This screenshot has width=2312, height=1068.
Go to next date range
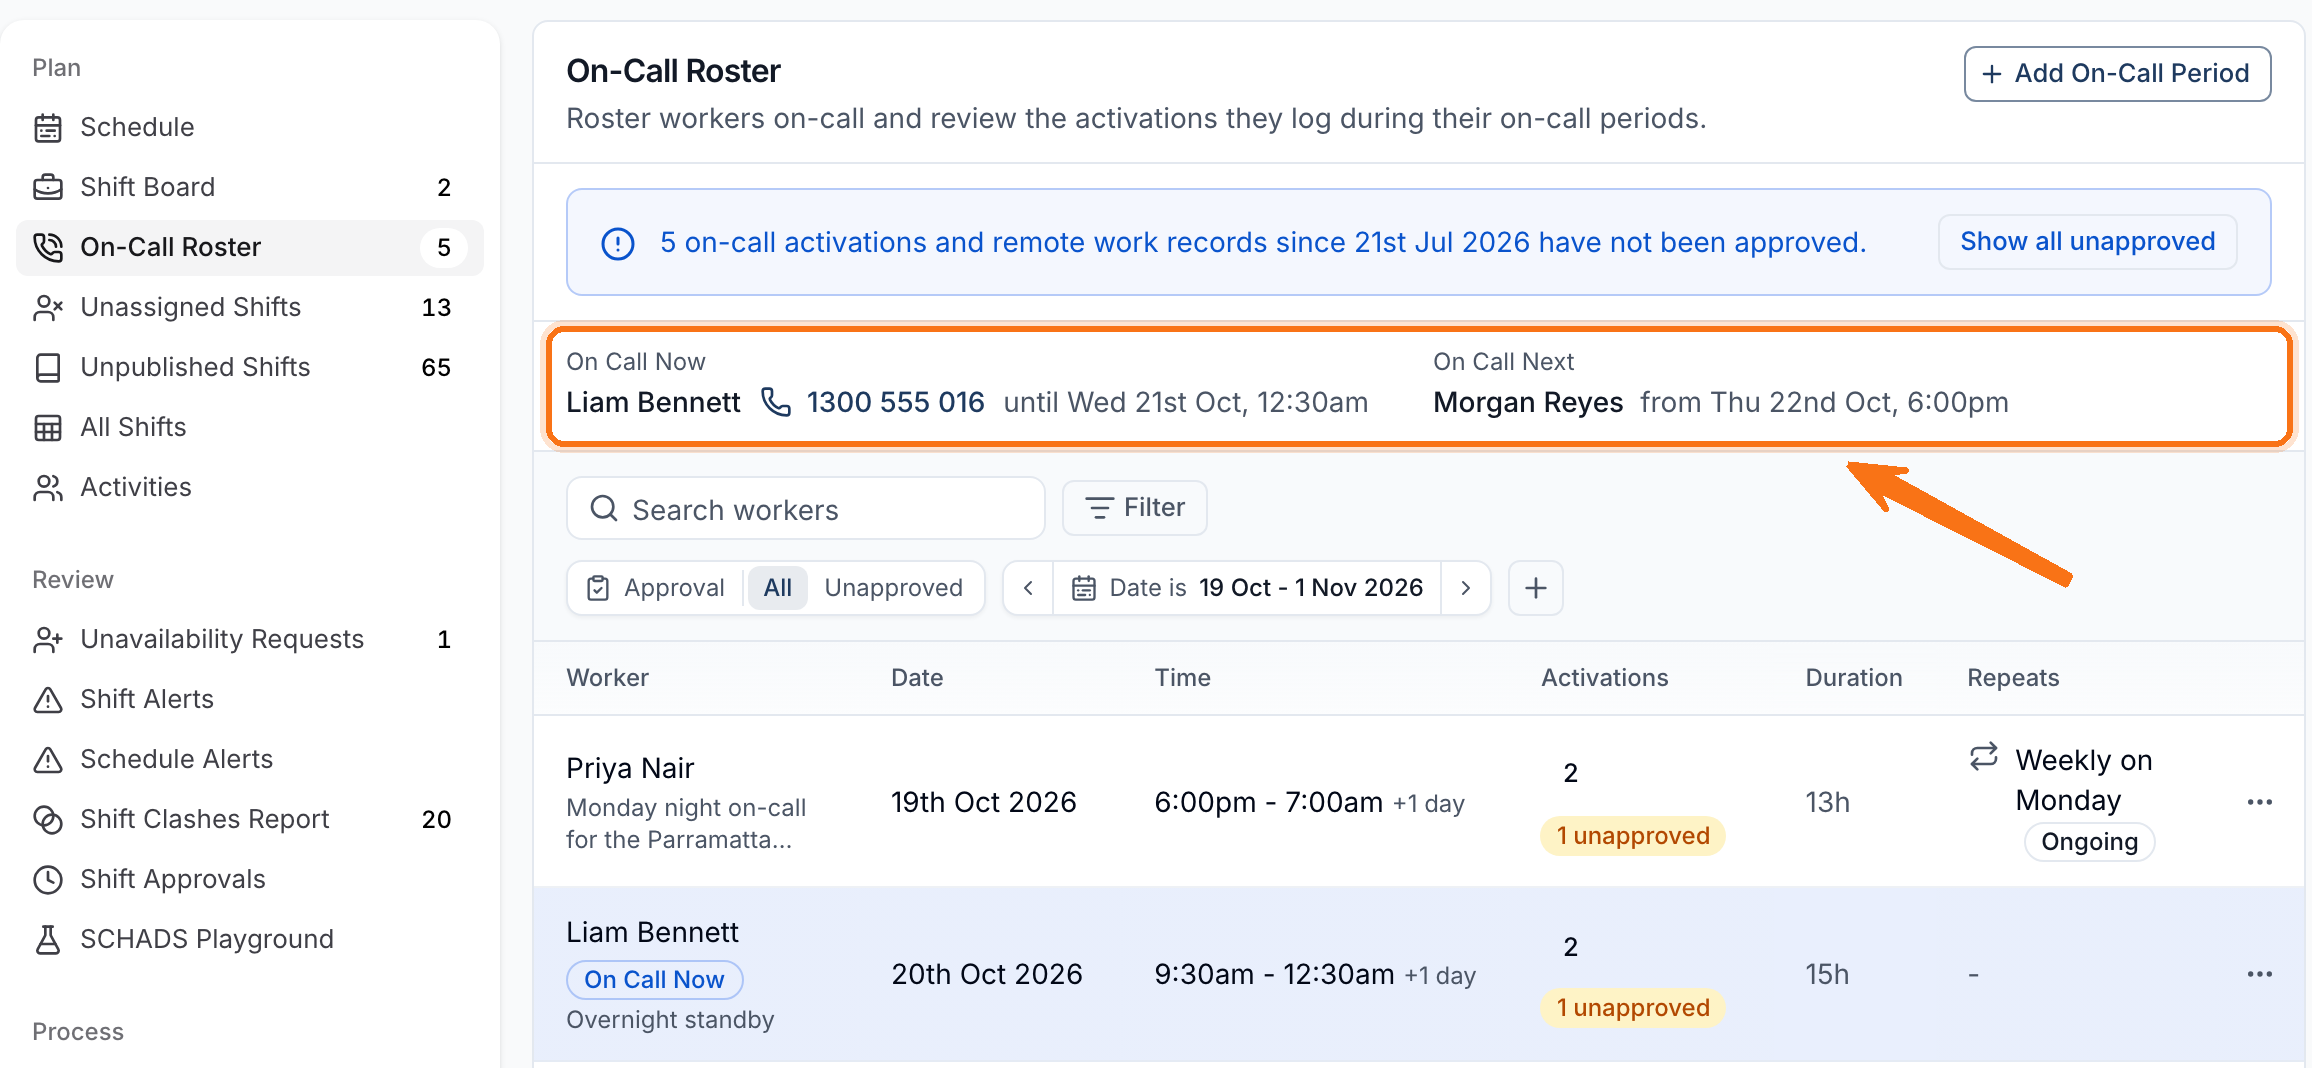[1466, 588]
